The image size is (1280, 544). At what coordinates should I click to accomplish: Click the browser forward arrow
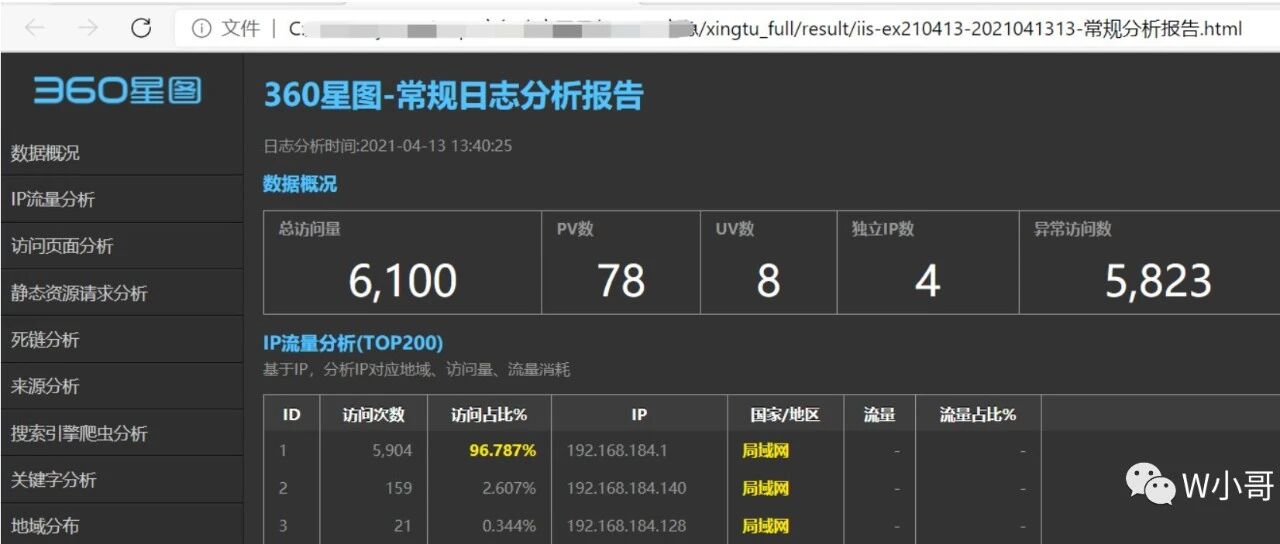pos(88,28)
